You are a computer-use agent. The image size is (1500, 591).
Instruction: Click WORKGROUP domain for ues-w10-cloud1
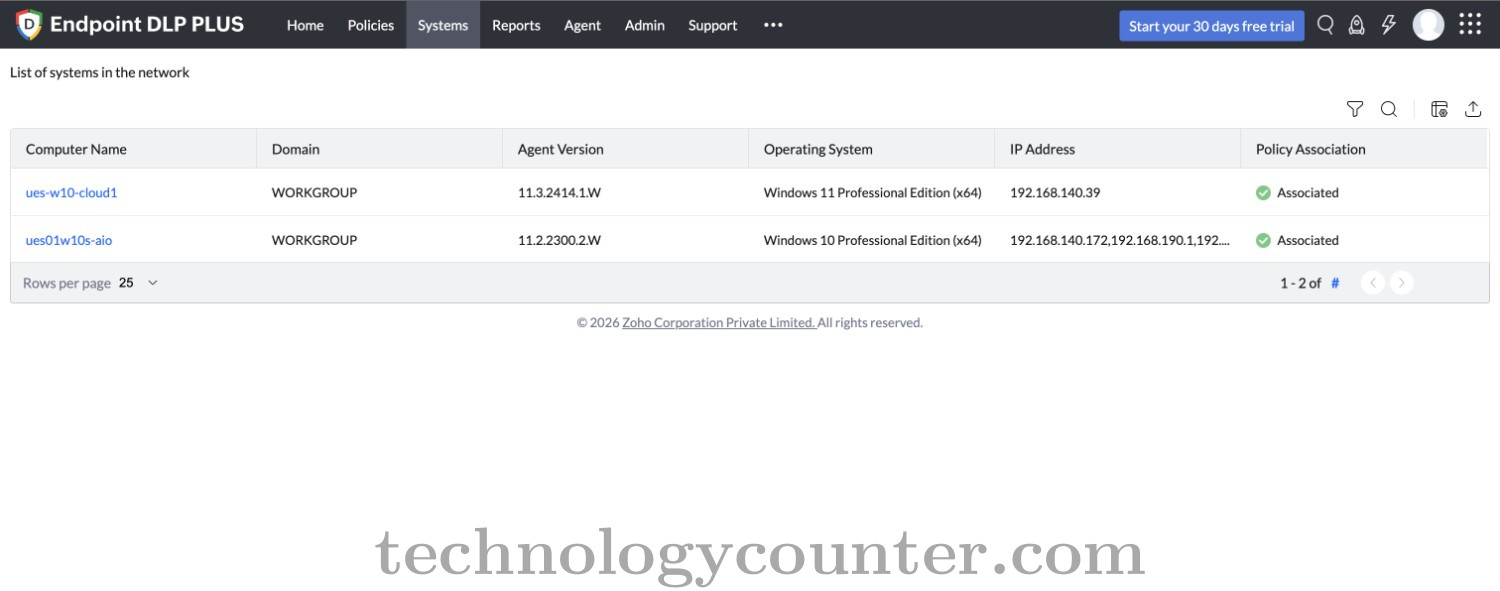tap(314, 193)
